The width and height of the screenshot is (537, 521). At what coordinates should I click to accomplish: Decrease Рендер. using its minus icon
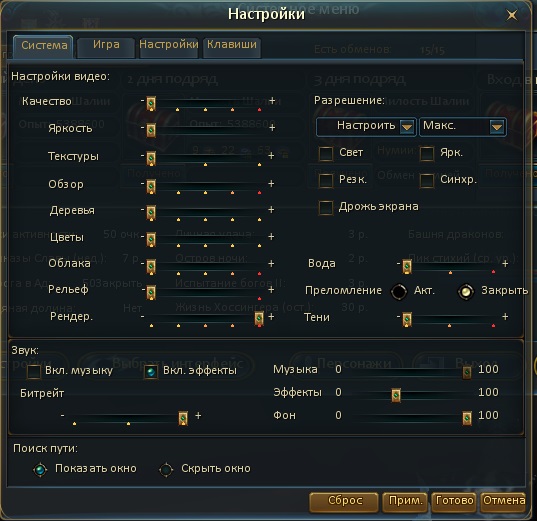142,317
